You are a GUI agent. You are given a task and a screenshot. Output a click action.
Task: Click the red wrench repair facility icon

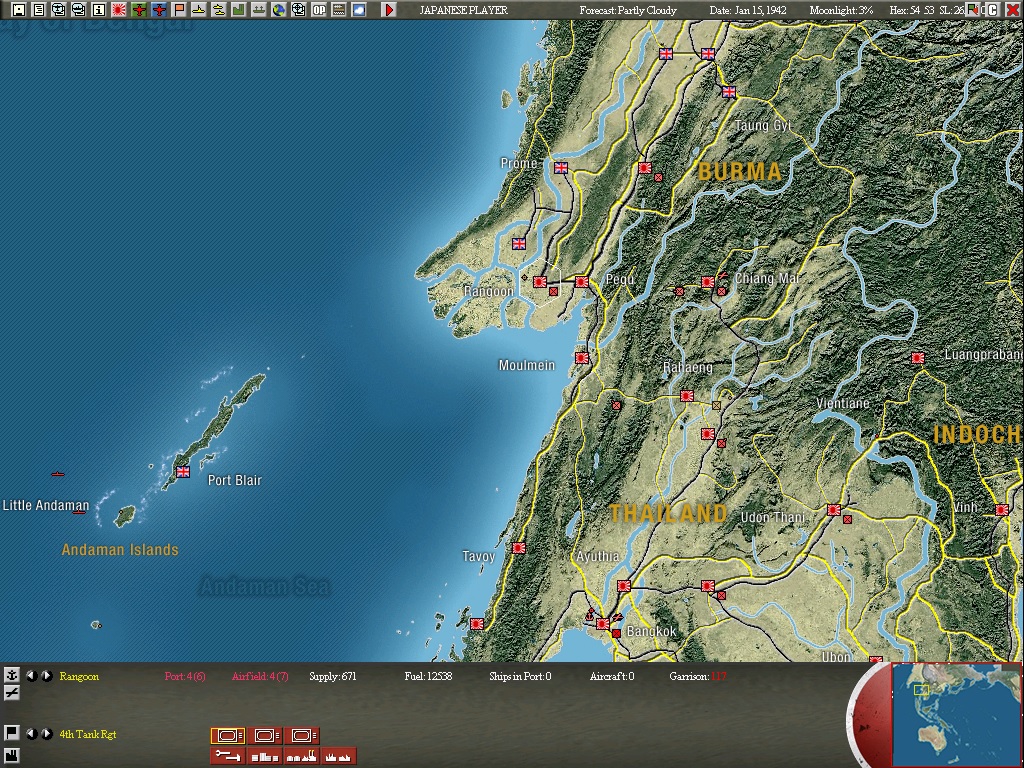click(227, 756)
